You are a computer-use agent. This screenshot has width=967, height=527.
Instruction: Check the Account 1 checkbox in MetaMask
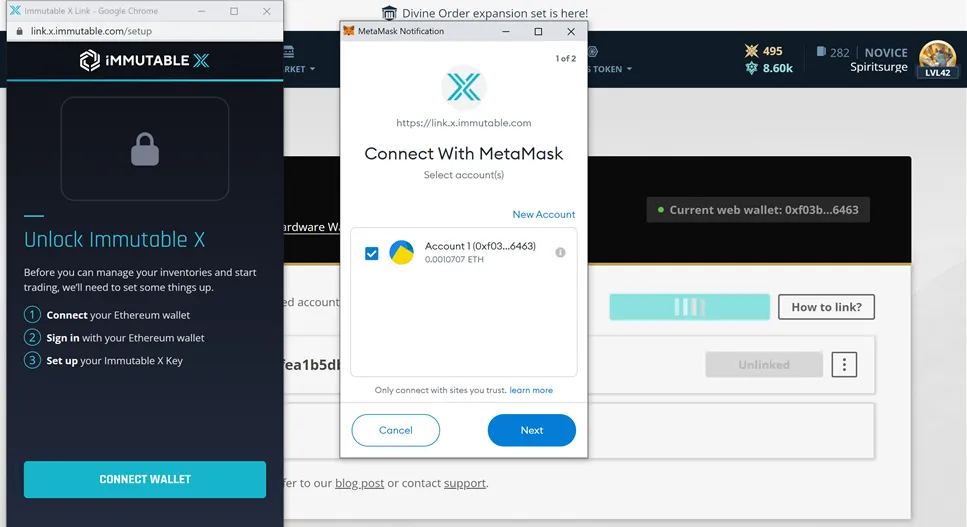click(371, 253)
